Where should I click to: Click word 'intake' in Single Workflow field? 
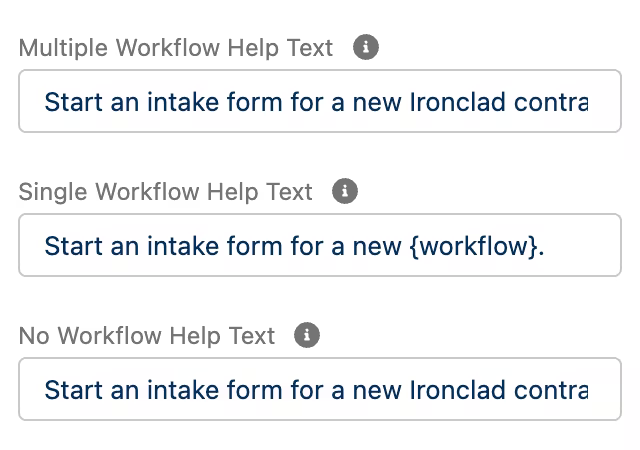[183, 246]
